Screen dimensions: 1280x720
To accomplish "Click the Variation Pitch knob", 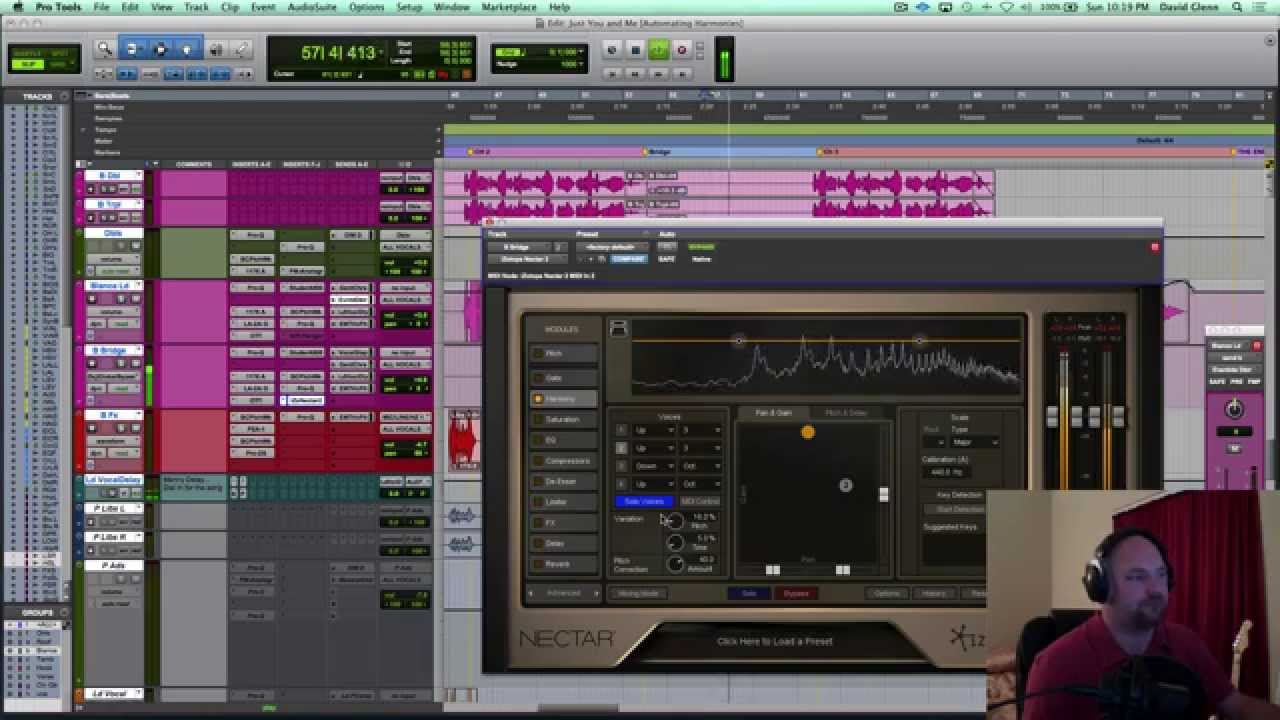I will click(x=674, y=521).
